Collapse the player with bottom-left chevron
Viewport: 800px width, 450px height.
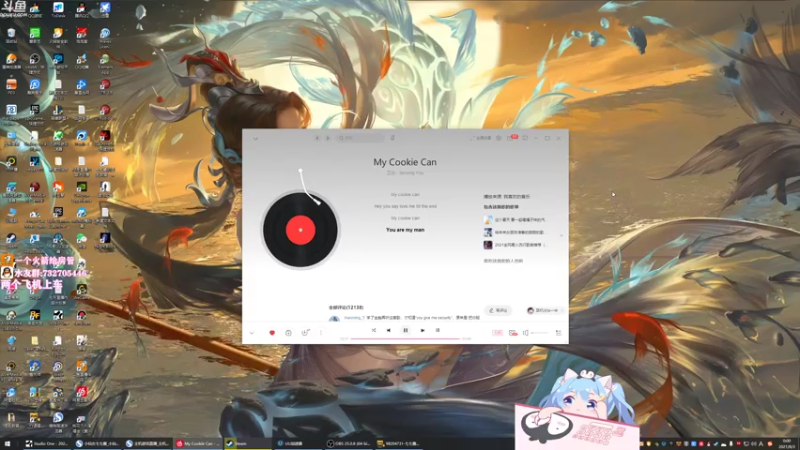pos(252,333)
